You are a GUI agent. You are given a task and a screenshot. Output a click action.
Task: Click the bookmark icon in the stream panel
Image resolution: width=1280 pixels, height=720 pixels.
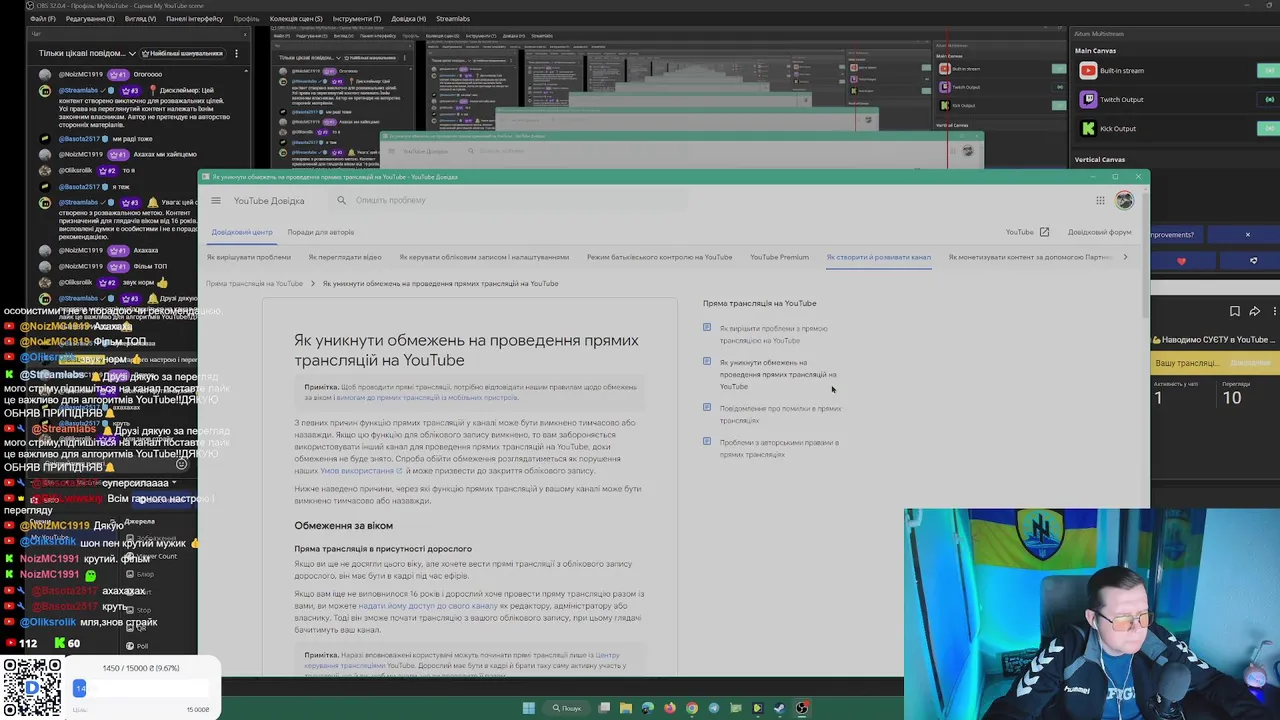pyautogui.click(x=1235, y=312)
